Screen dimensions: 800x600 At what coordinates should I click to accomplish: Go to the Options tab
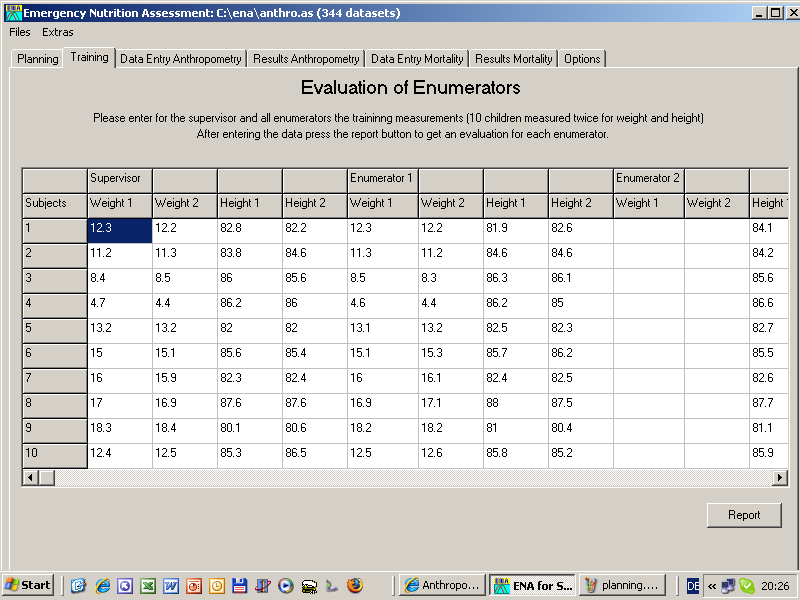click(x=582, y=59)
